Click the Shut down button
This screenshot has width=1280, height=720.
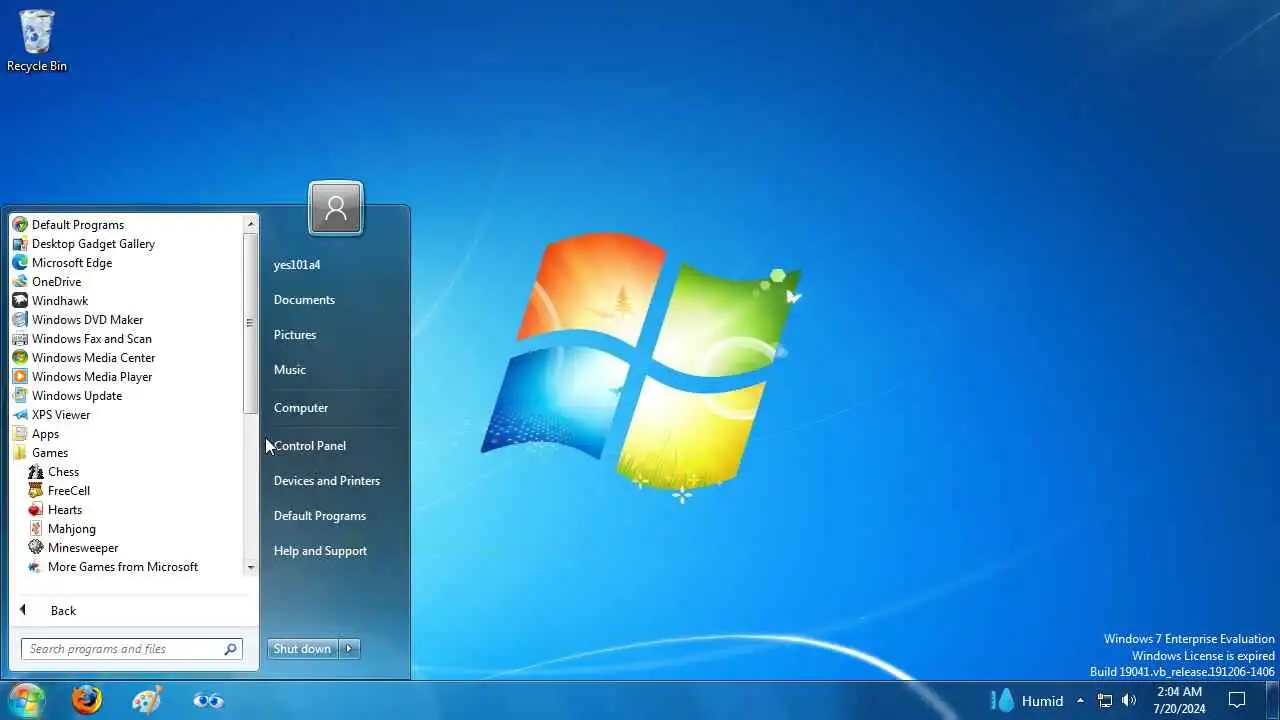[x=302, y=649]
